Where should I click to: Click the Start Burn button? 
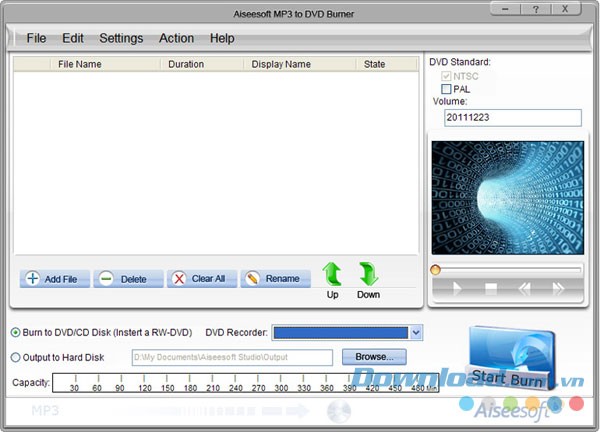tap(510, 358)
